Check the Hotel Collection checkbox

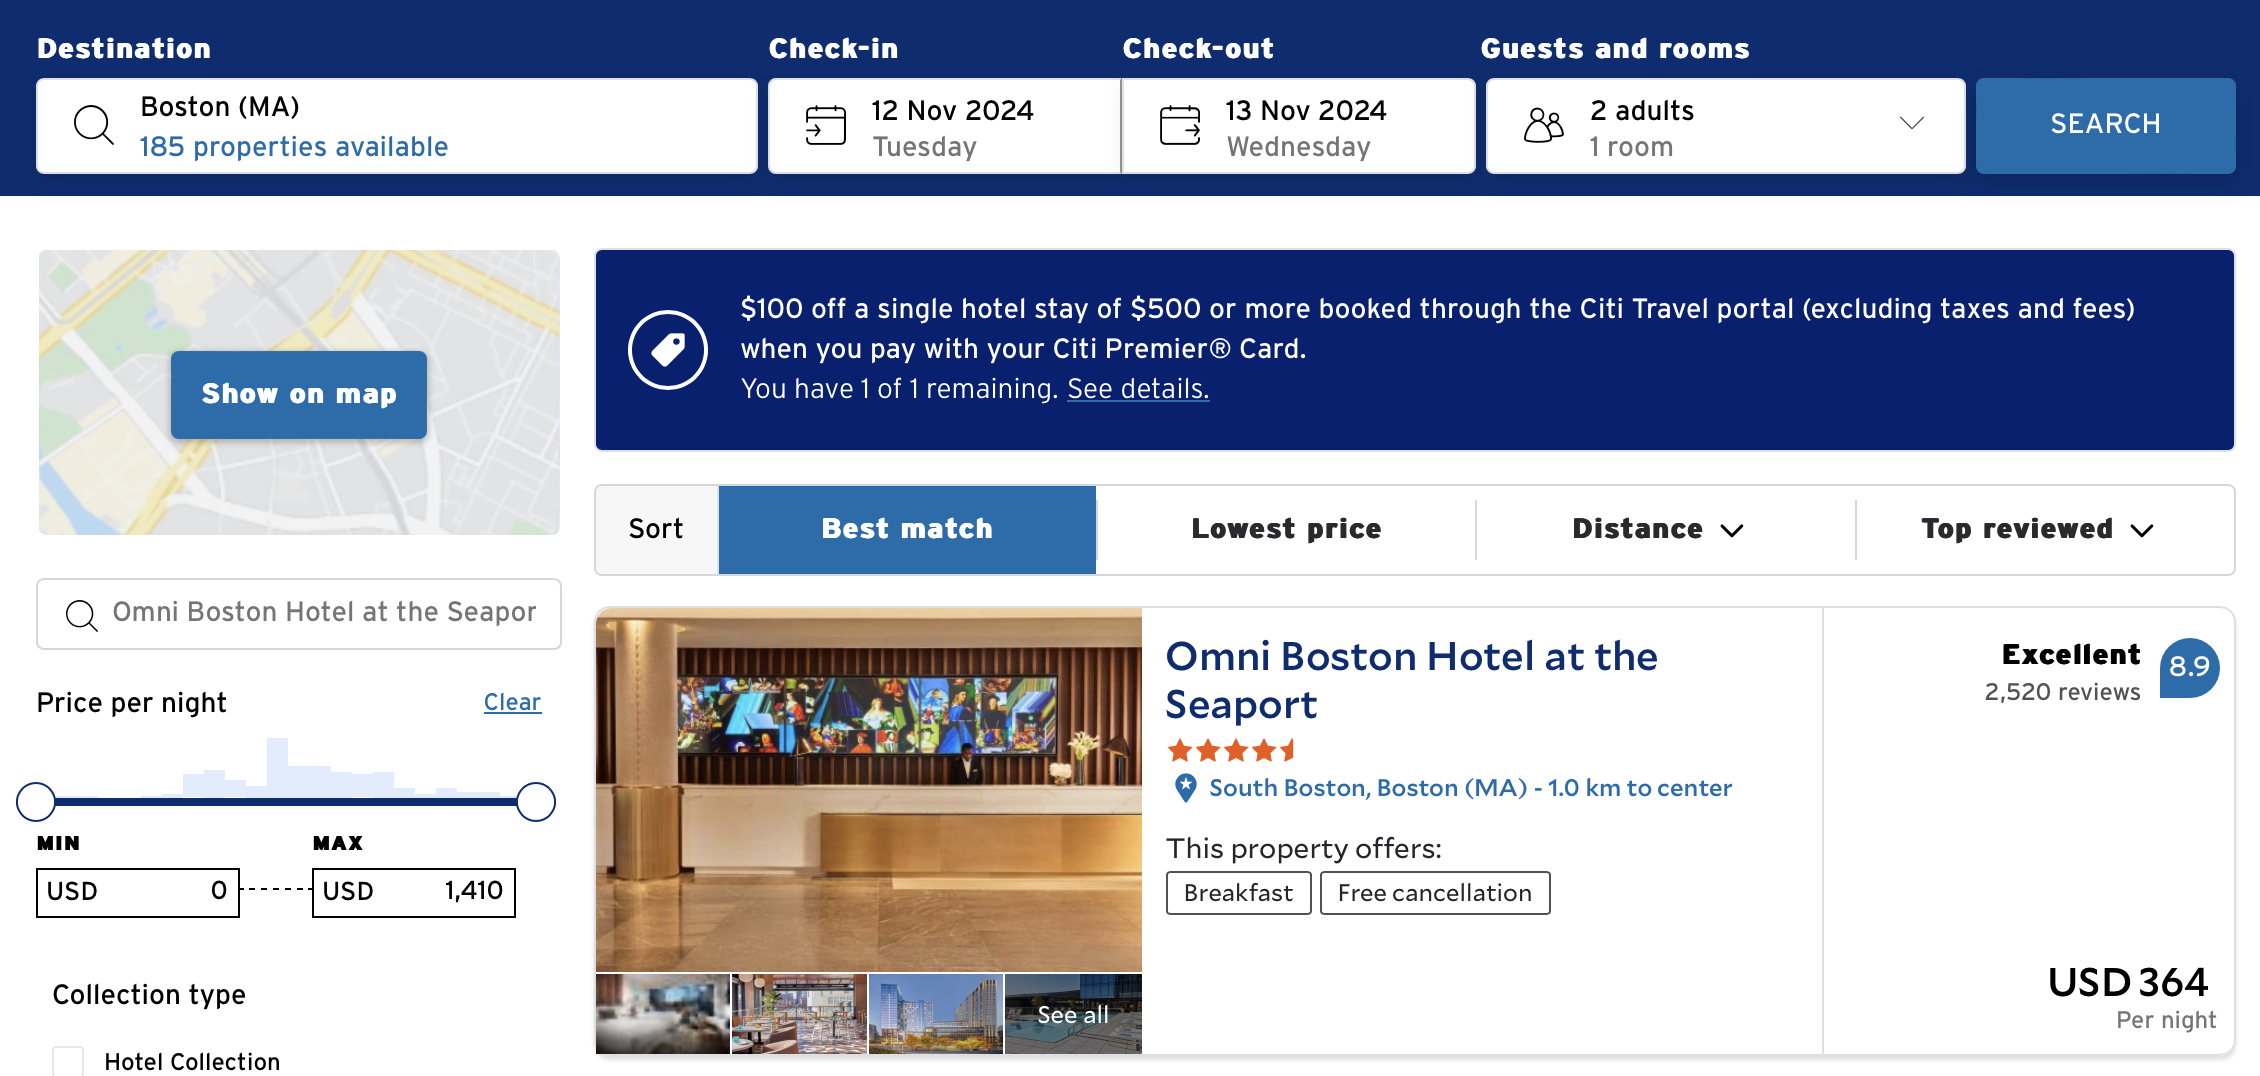coord(68,1060)
